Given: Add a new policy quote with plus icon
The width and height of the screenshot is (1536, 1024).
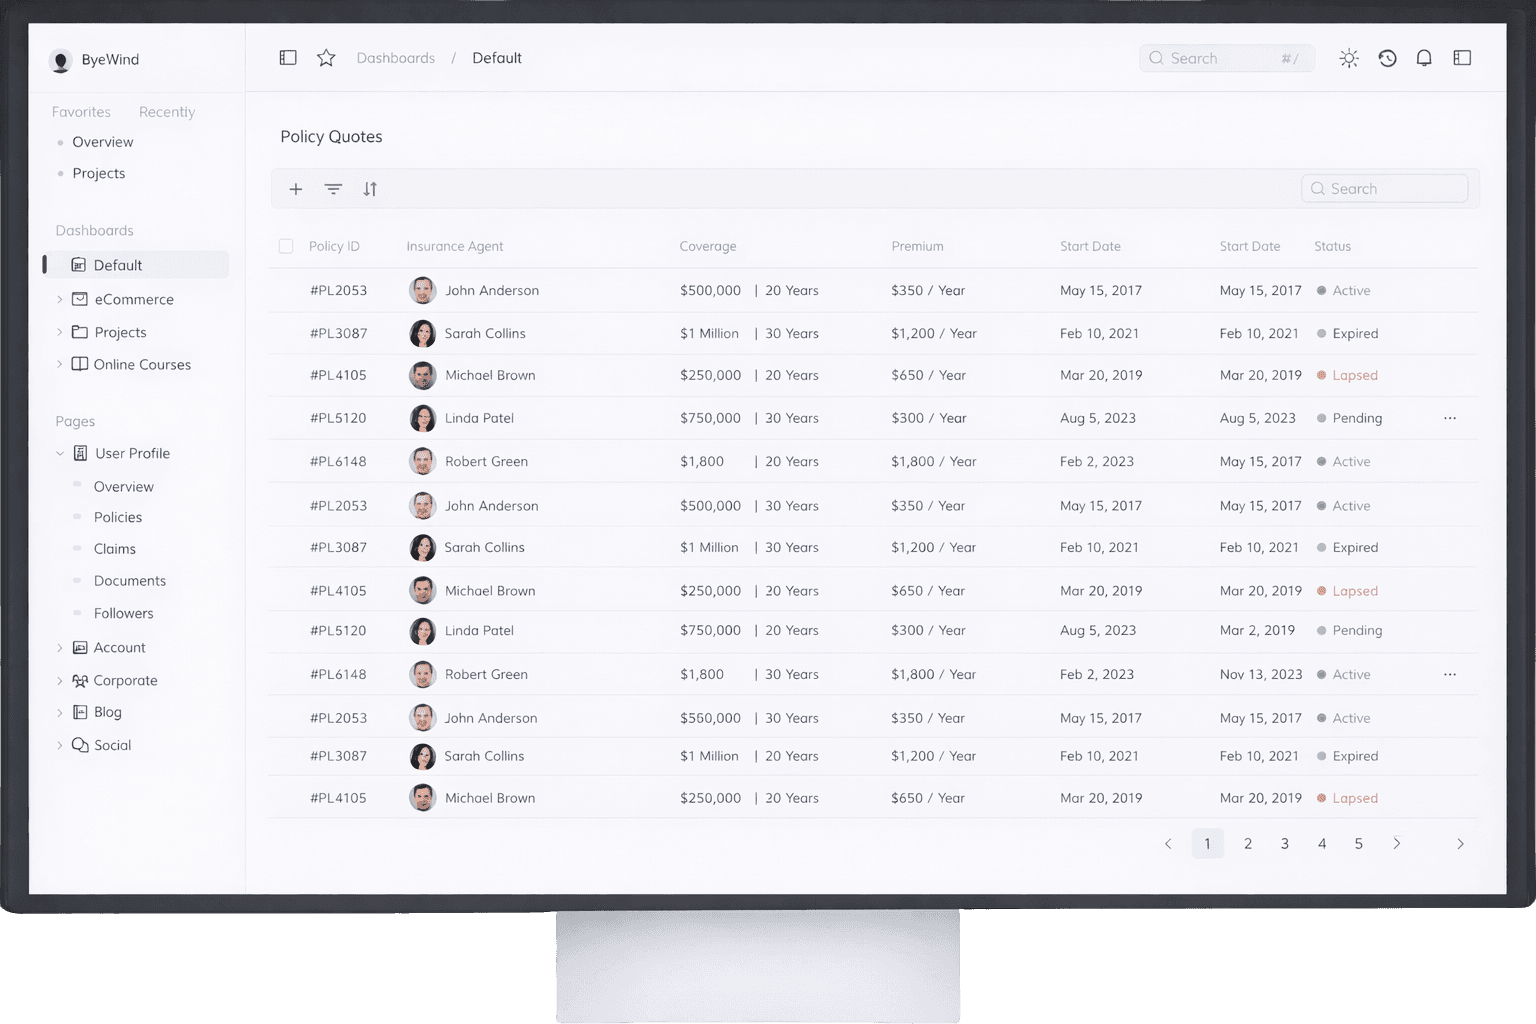Looking at the screenshot, I should (x=296, y=188).
